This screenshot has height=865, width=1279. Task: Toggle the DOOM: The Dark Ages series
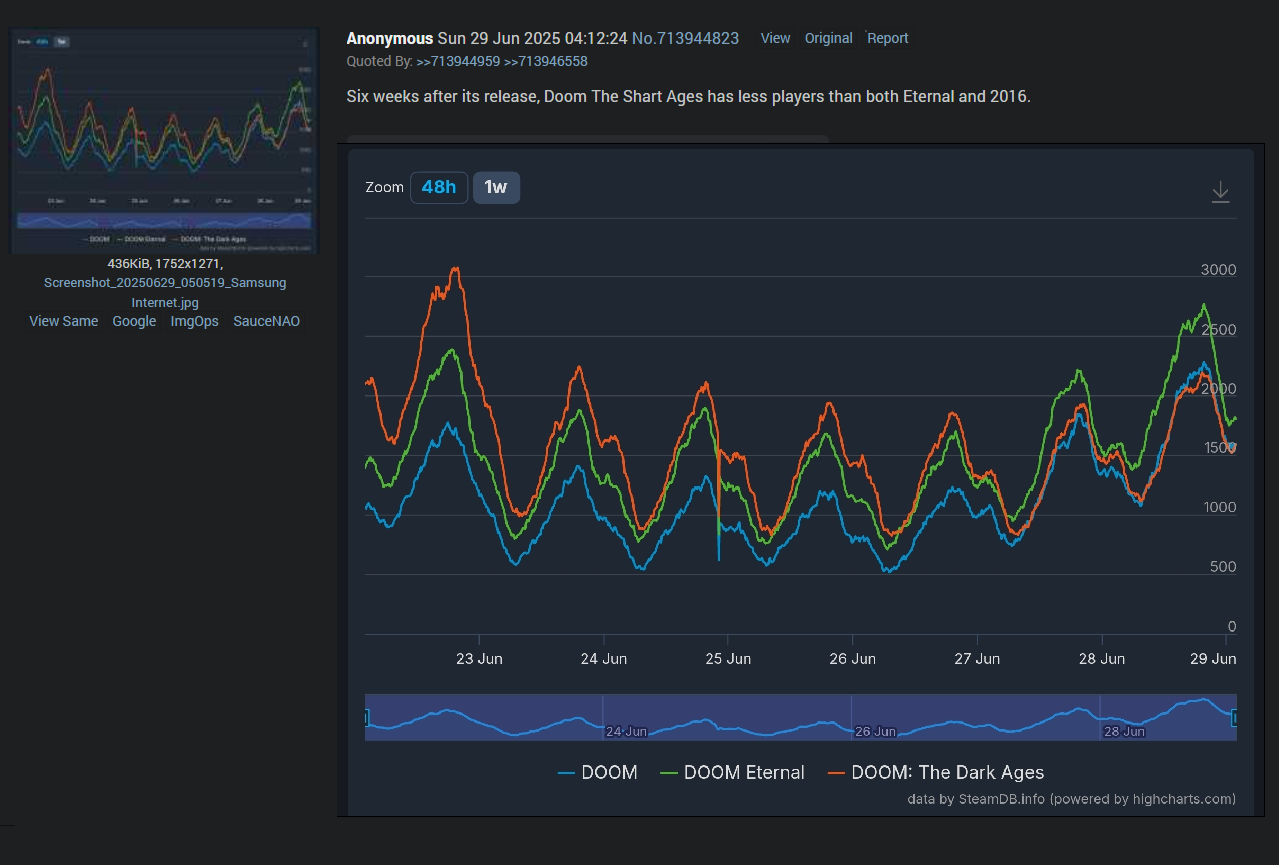[x=936, y=772]
